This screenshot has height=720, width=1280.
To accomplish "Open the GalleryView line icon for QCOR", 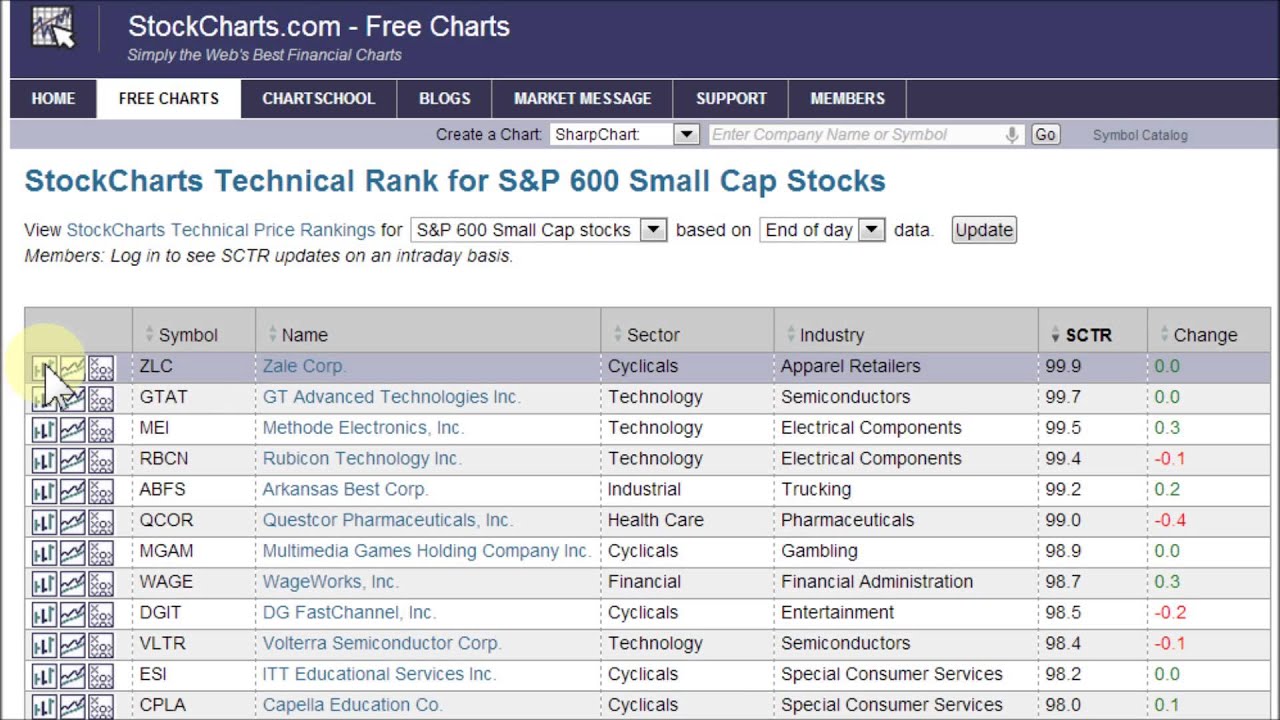I will (x=72, y=523).
